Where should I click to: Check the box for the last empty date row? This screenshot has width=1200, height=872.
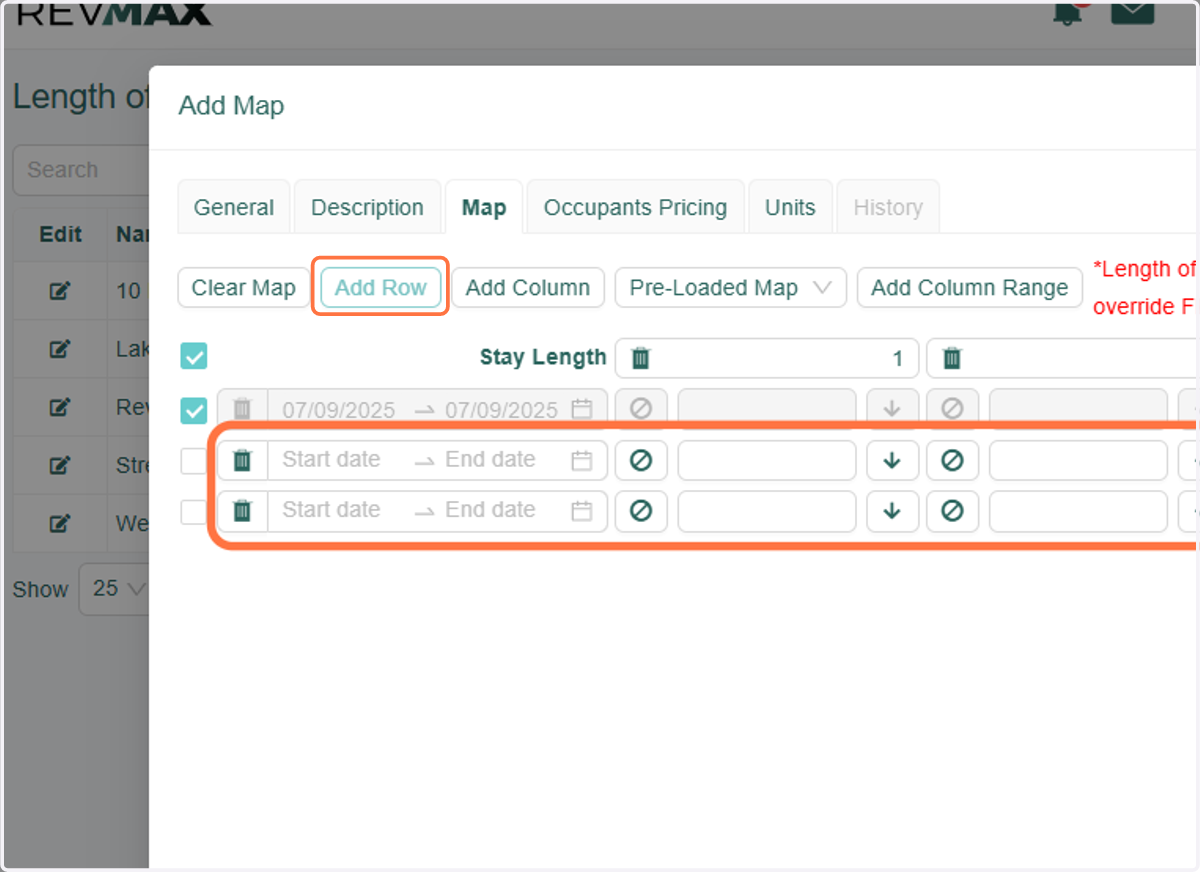[x=194, y=511]
